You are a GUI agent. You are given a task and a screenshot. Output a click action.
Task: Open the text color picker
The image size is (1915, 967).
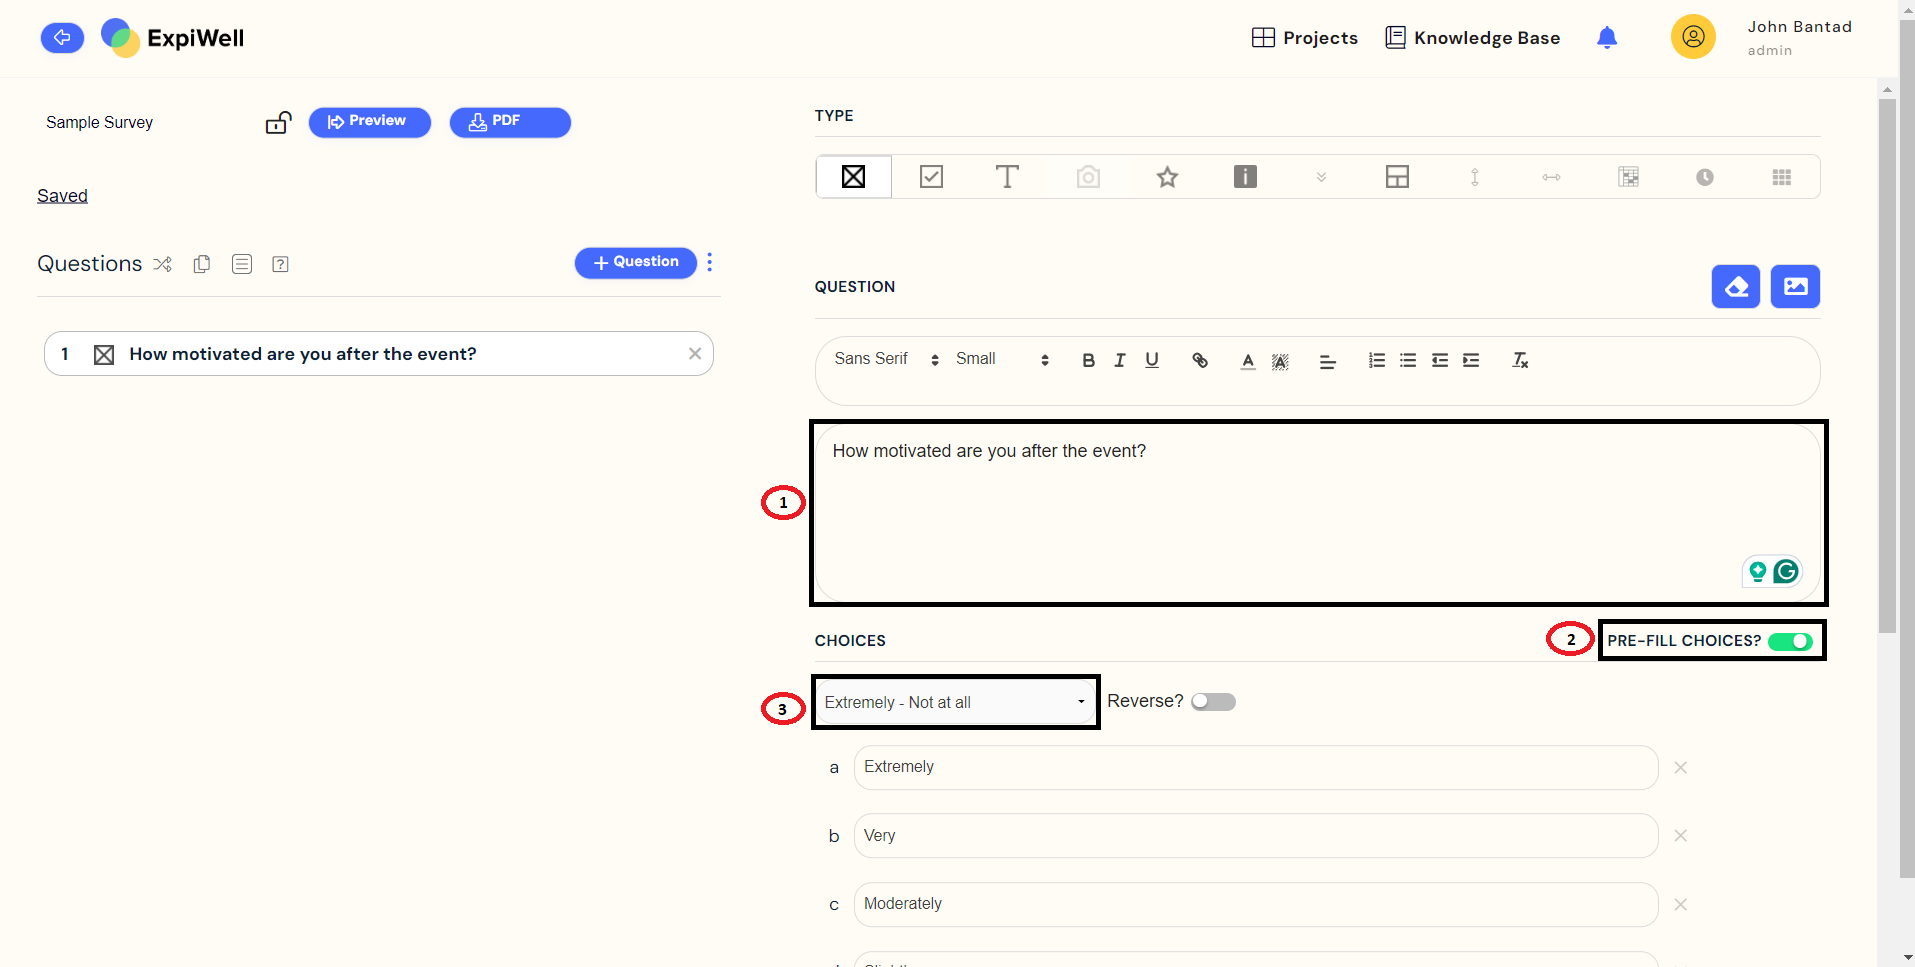pos(1247,360)
